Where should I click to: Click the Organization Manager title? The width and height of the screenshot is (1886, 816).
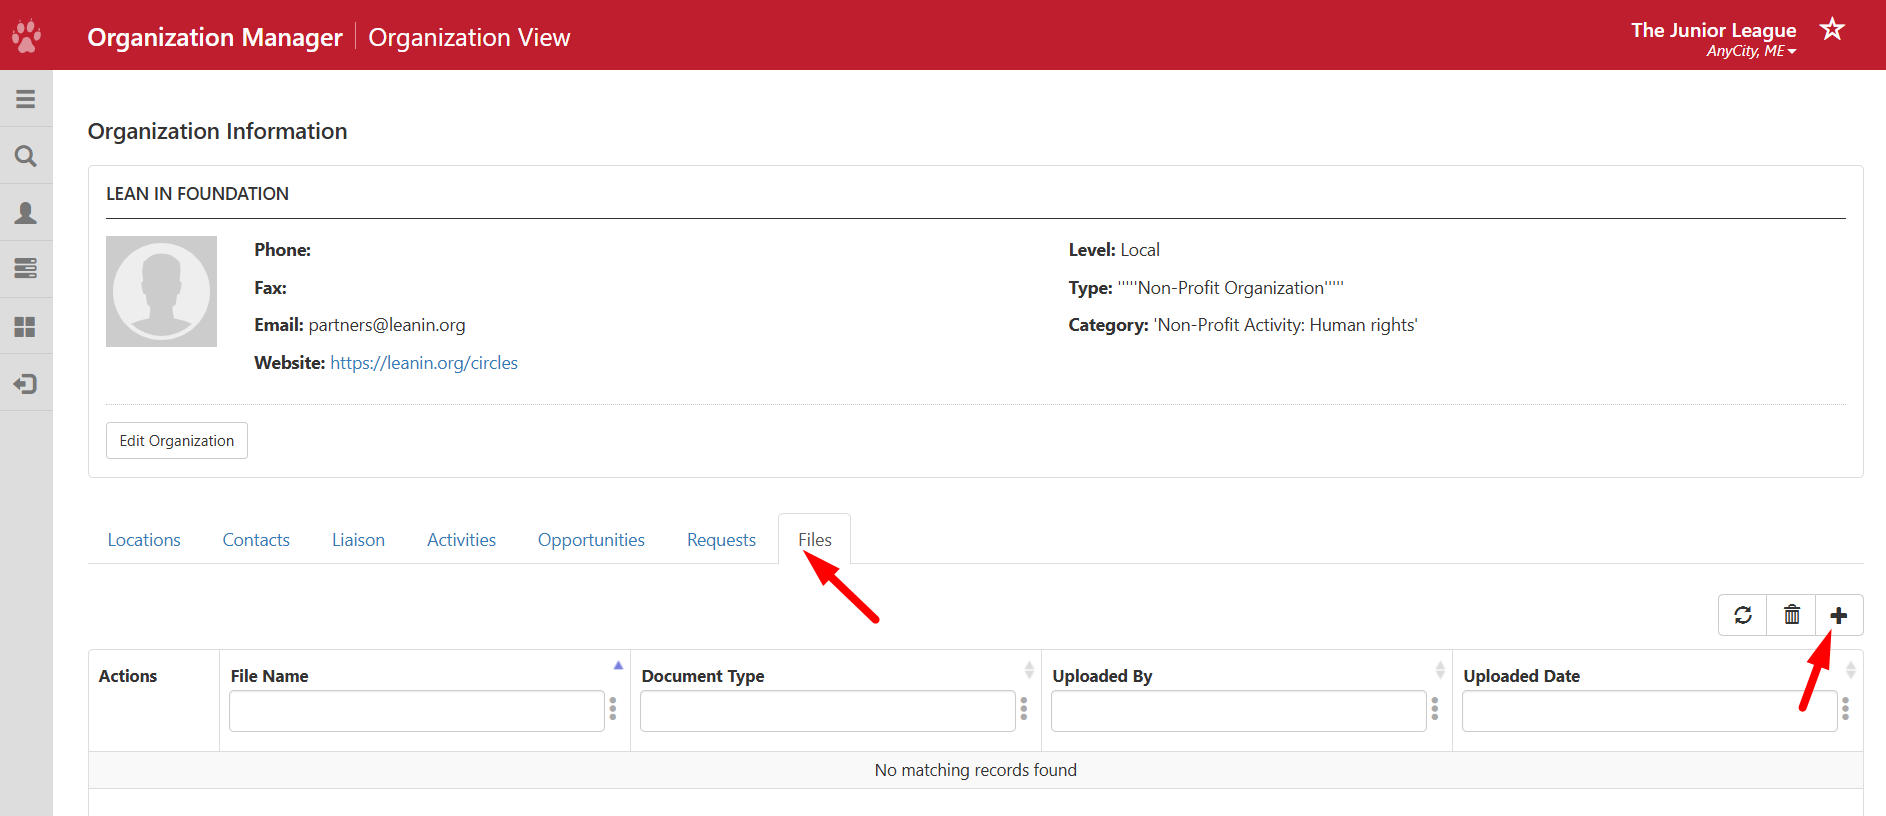point(215,37)
